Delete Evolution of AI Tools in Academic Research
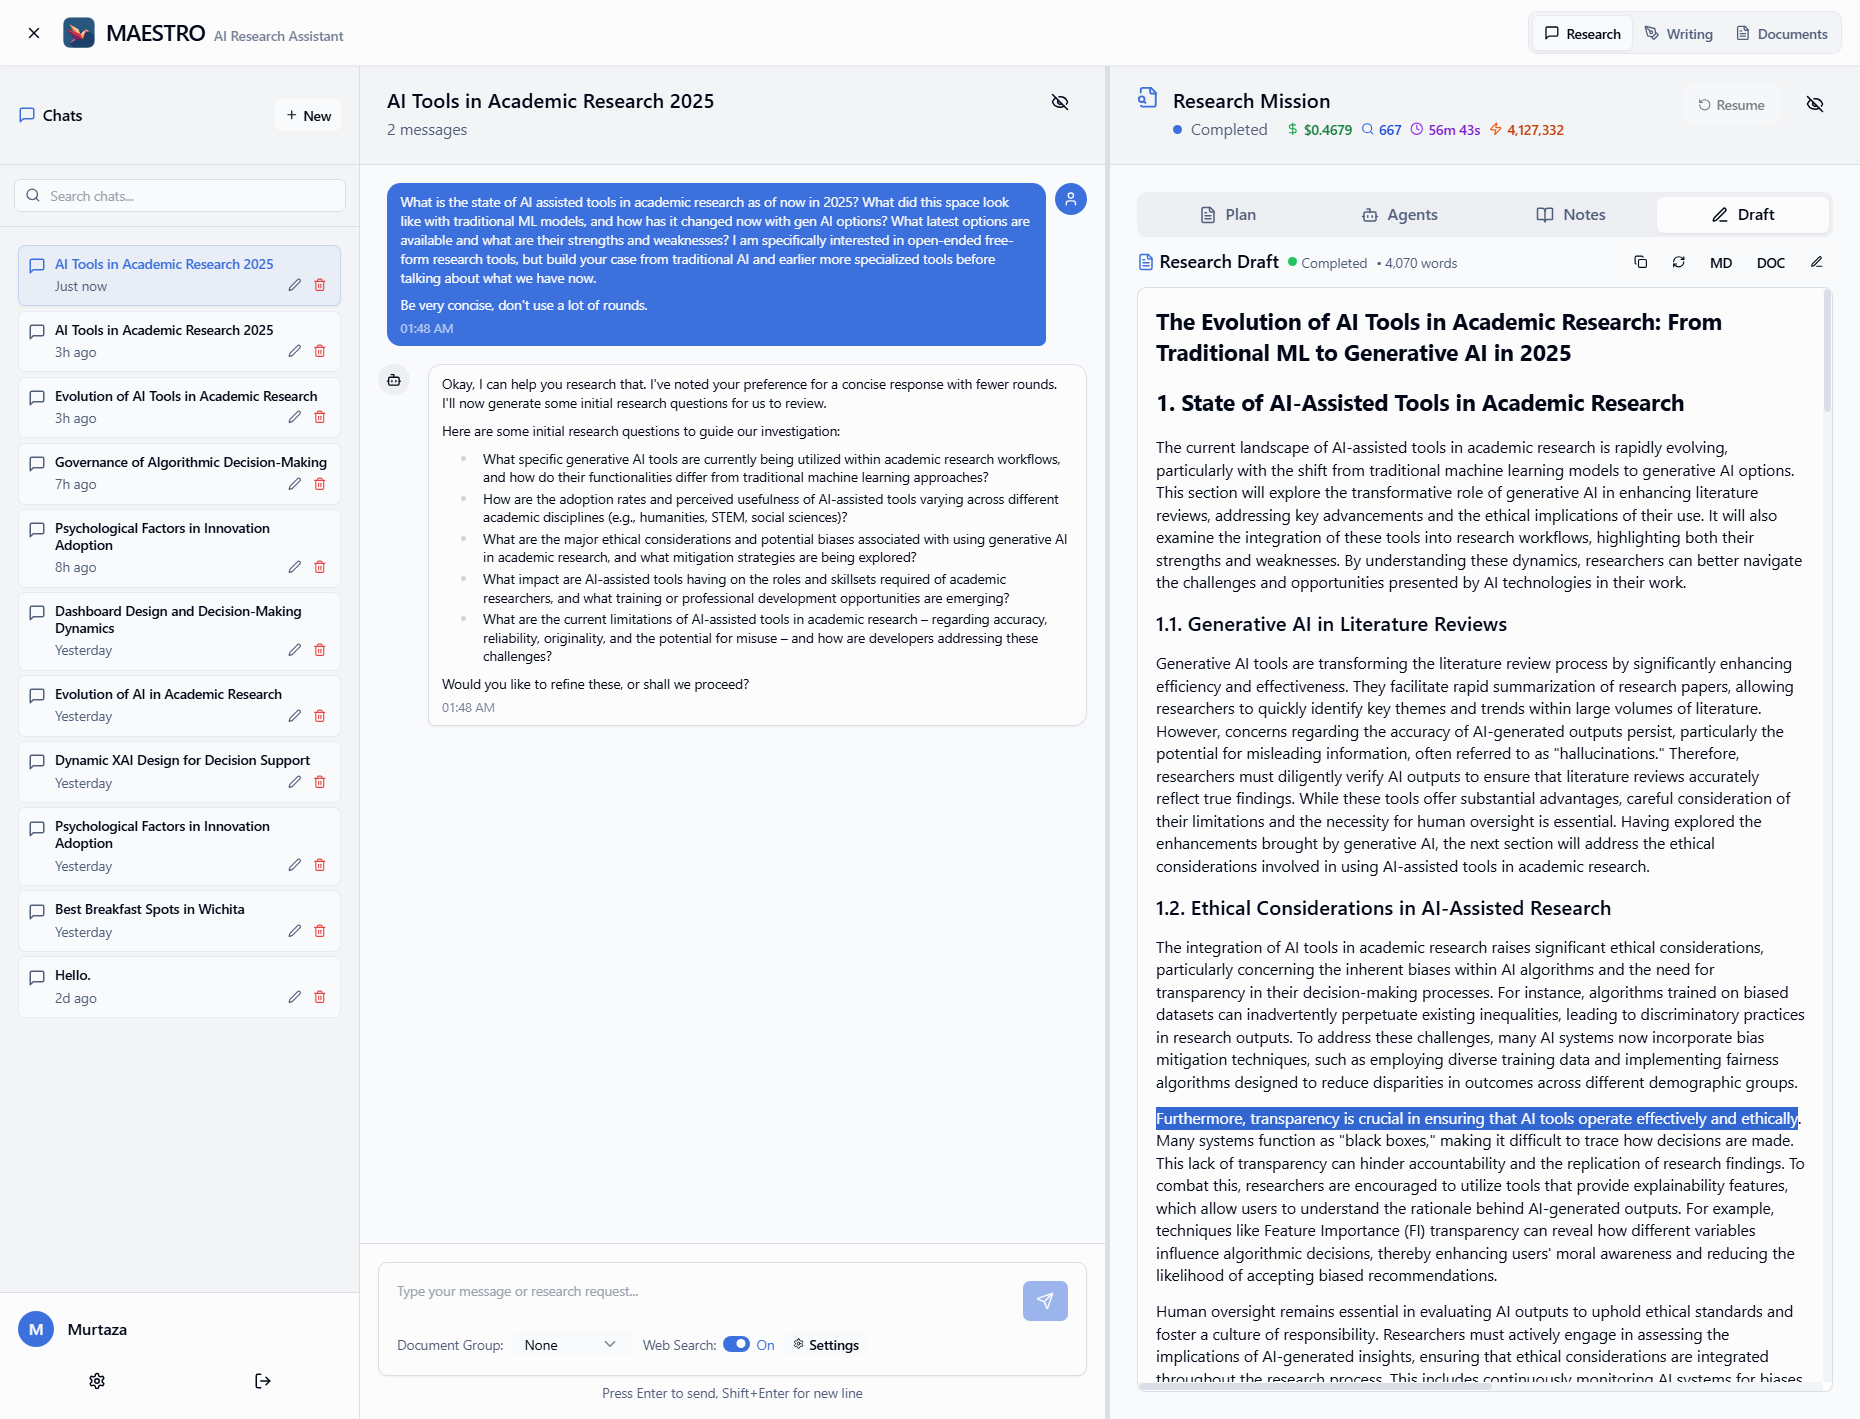The width and height of the screenshot is (1860, 1419). point(320,417)
